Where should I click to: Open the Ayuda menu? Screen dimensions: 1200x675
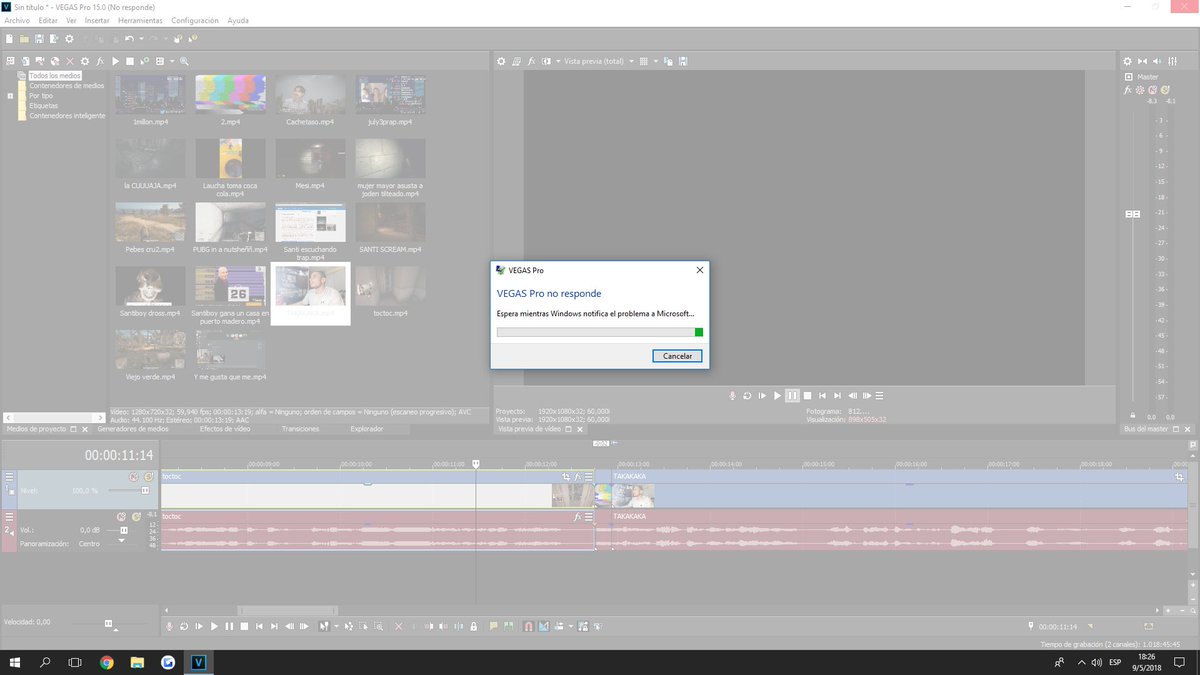point(238,20)
